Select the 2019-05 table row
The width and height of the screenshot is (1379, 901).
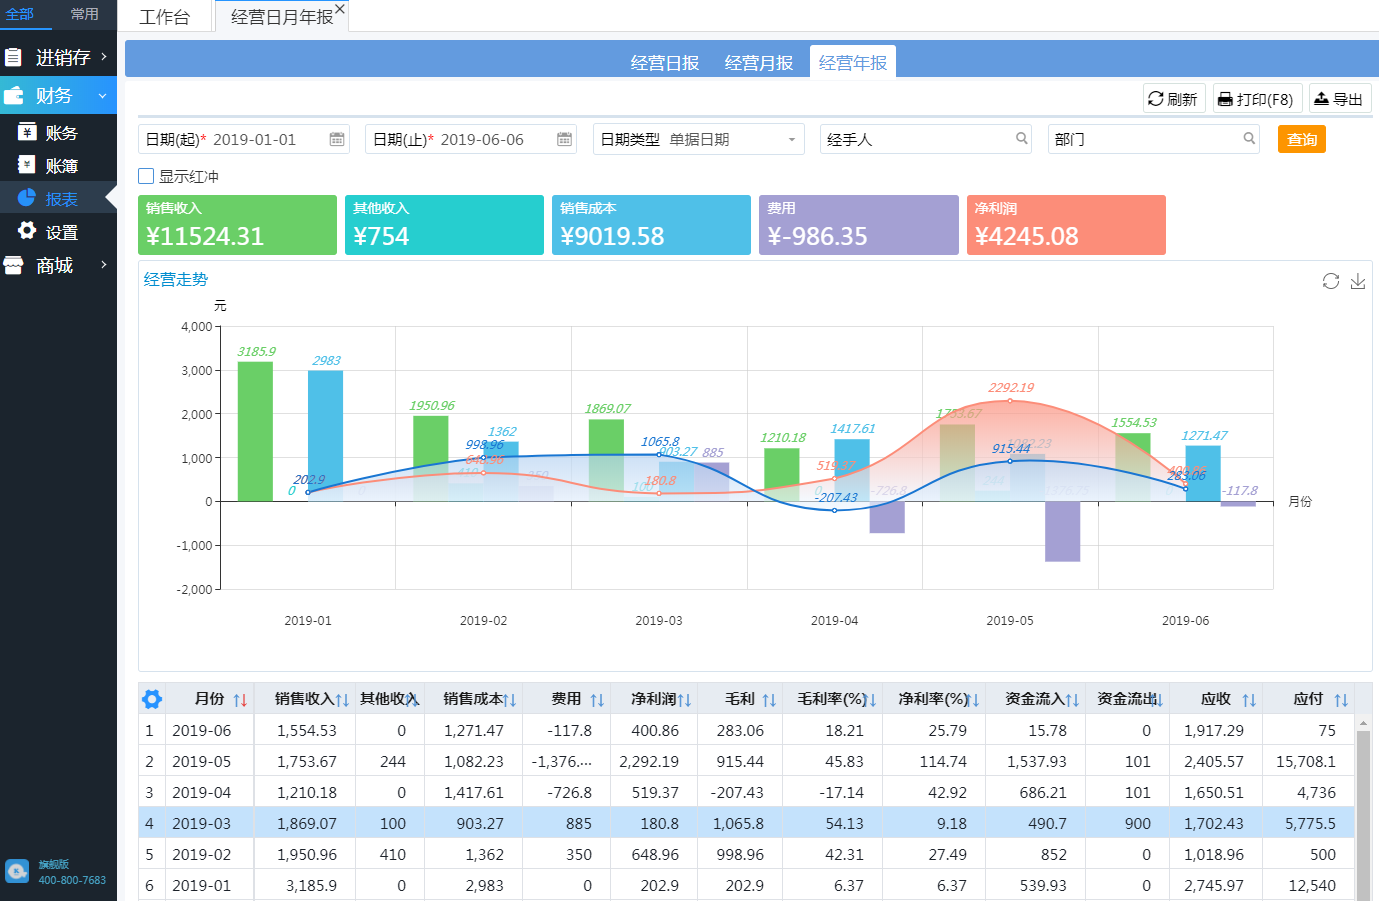[746, 762]
